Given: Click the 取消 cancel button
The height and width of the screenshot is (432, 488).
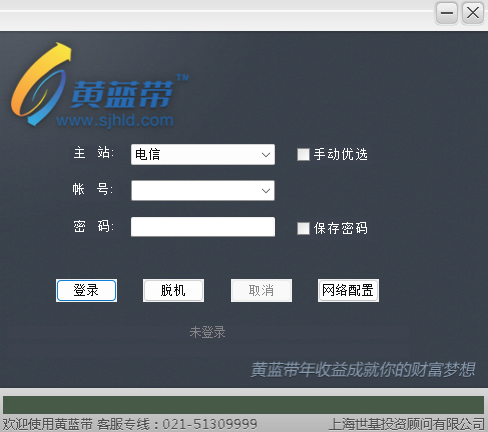Looking at the screenshot, I should (261, 290).
